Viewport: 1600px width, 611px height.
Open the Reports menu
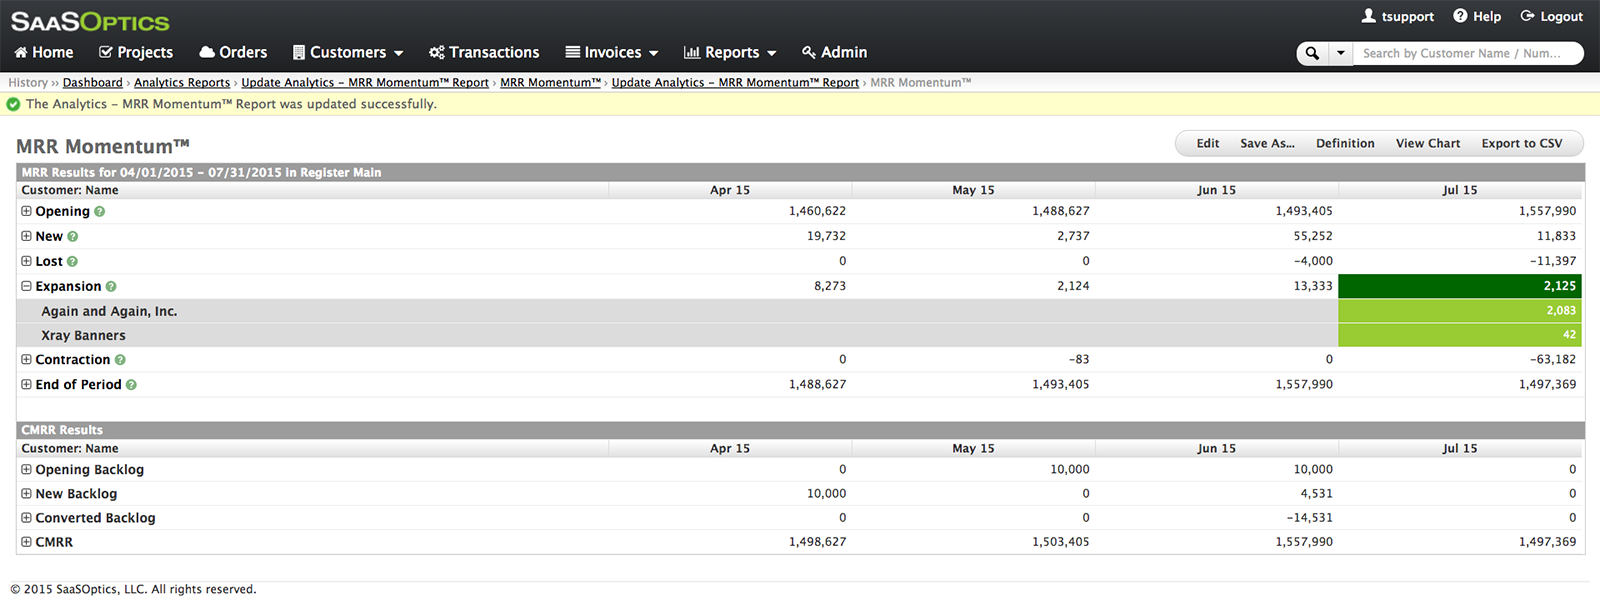click(731, 52)
